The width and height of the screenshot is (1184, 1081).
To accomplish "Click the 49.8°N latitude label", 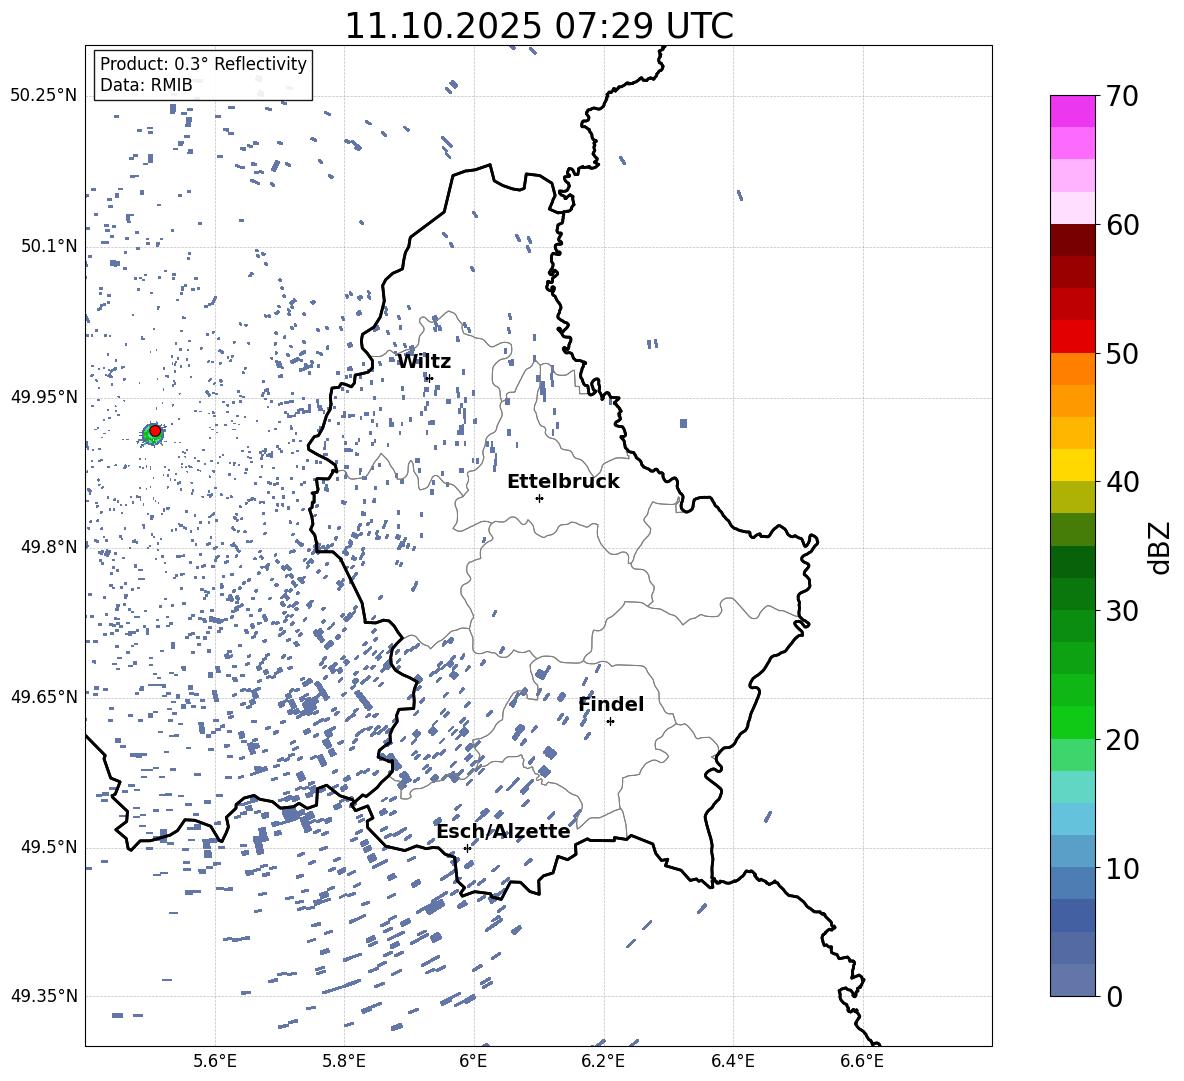I will coord(49,547).
